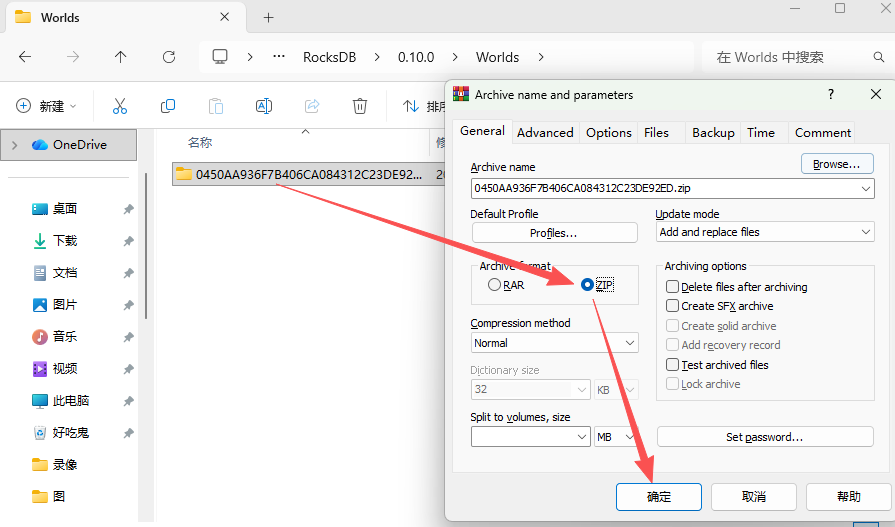Check the Create SFX archive option
895x527 pixels.
(x=673, y=306)
